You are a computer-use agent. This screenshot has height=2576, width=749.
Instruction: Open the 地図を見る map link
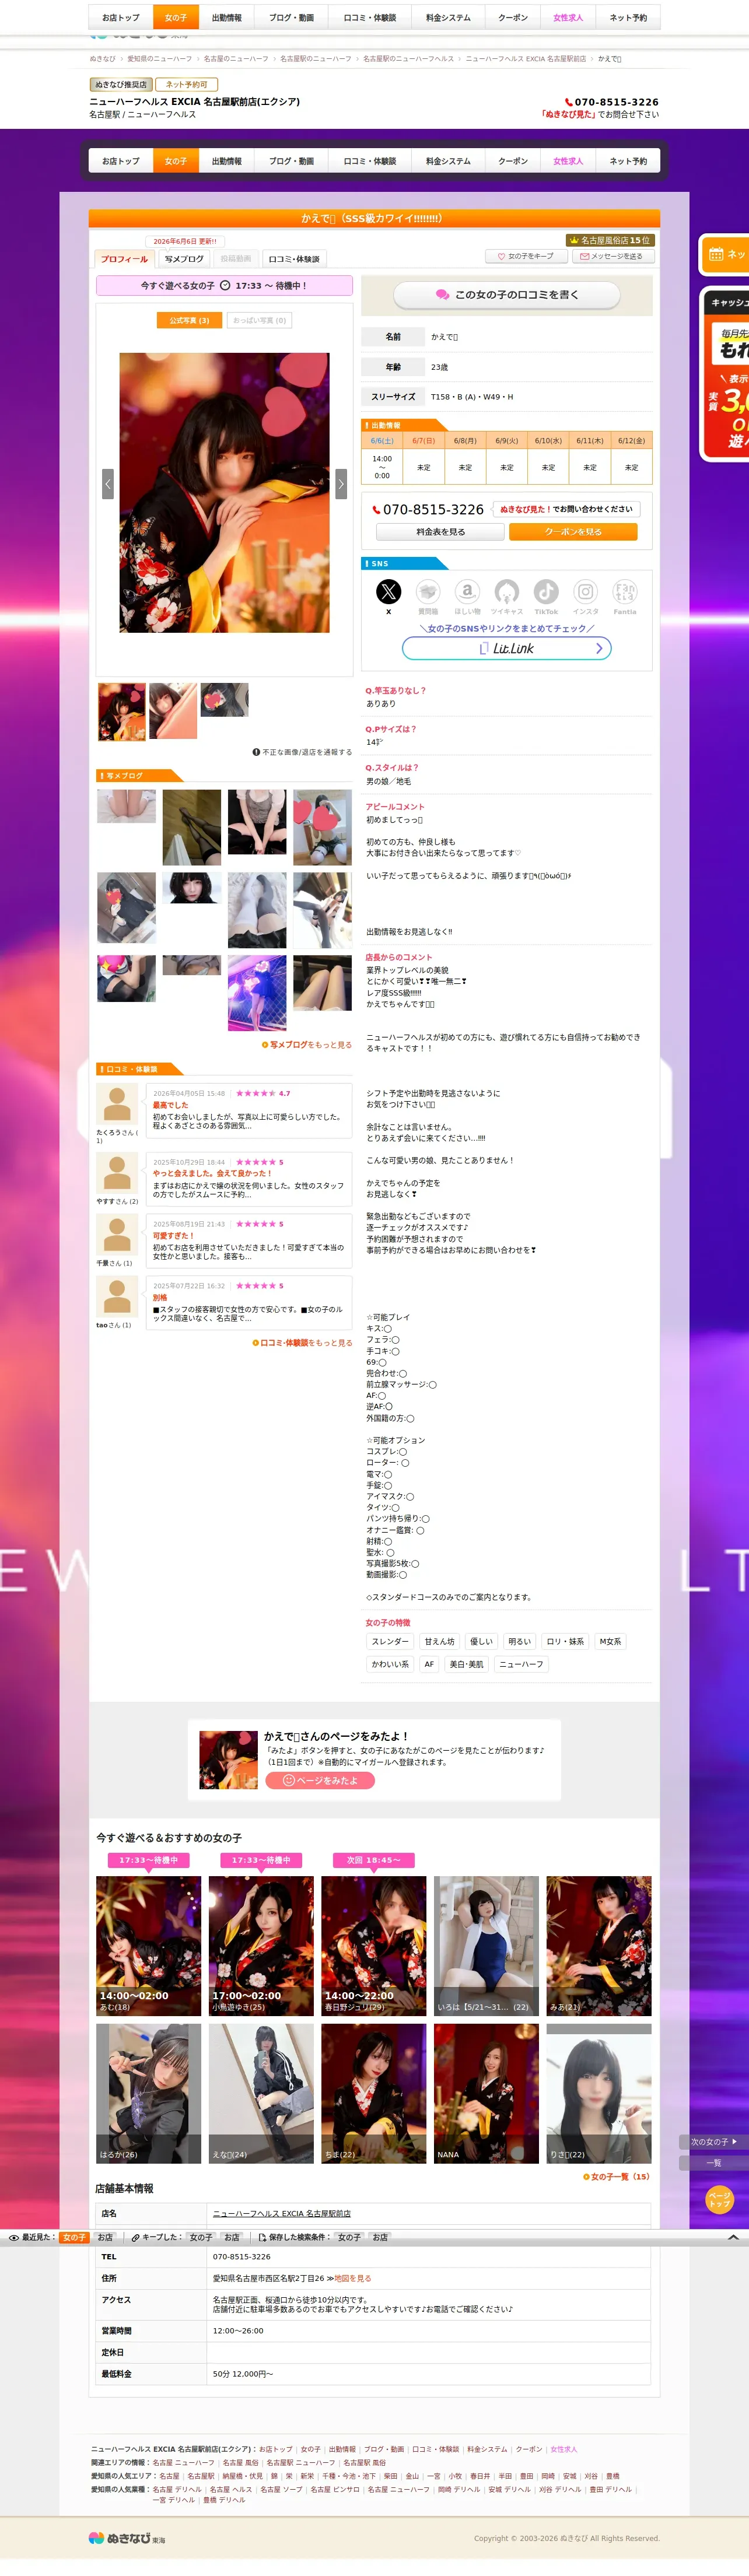(x=352, y=2278)
